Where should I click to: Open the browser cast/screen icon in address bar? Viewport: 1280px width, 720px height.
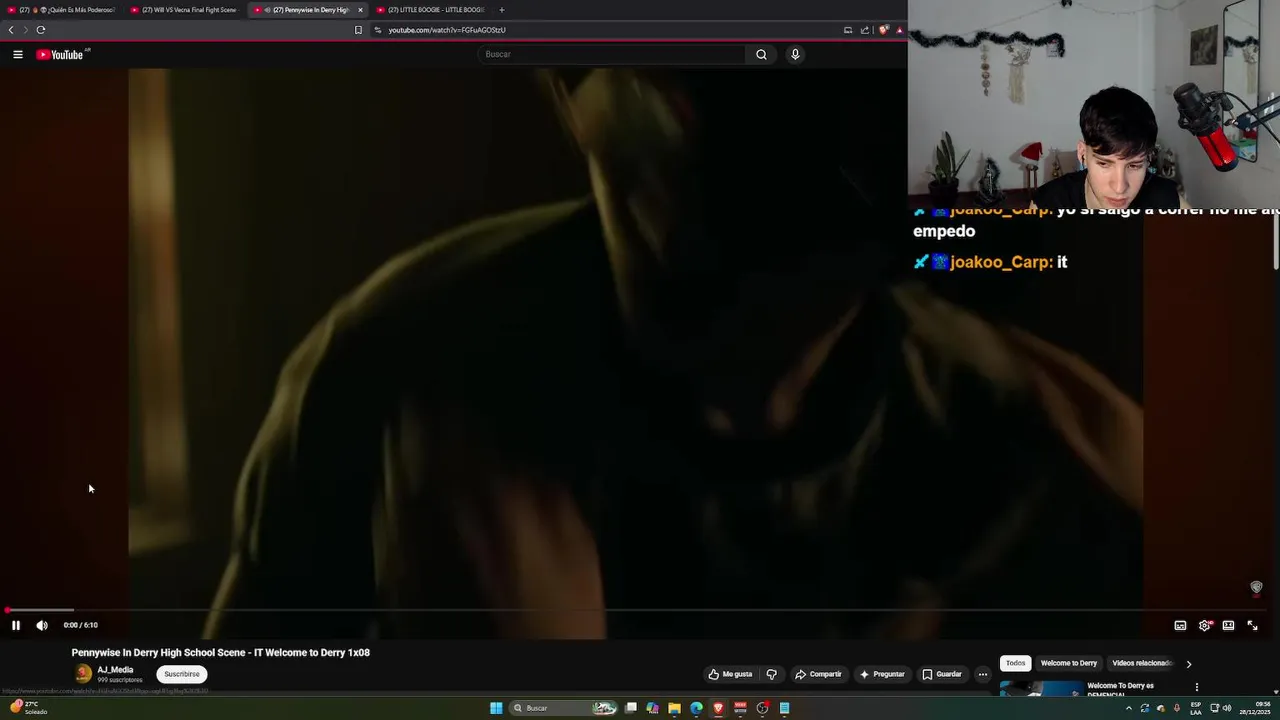tap(848, 30)
